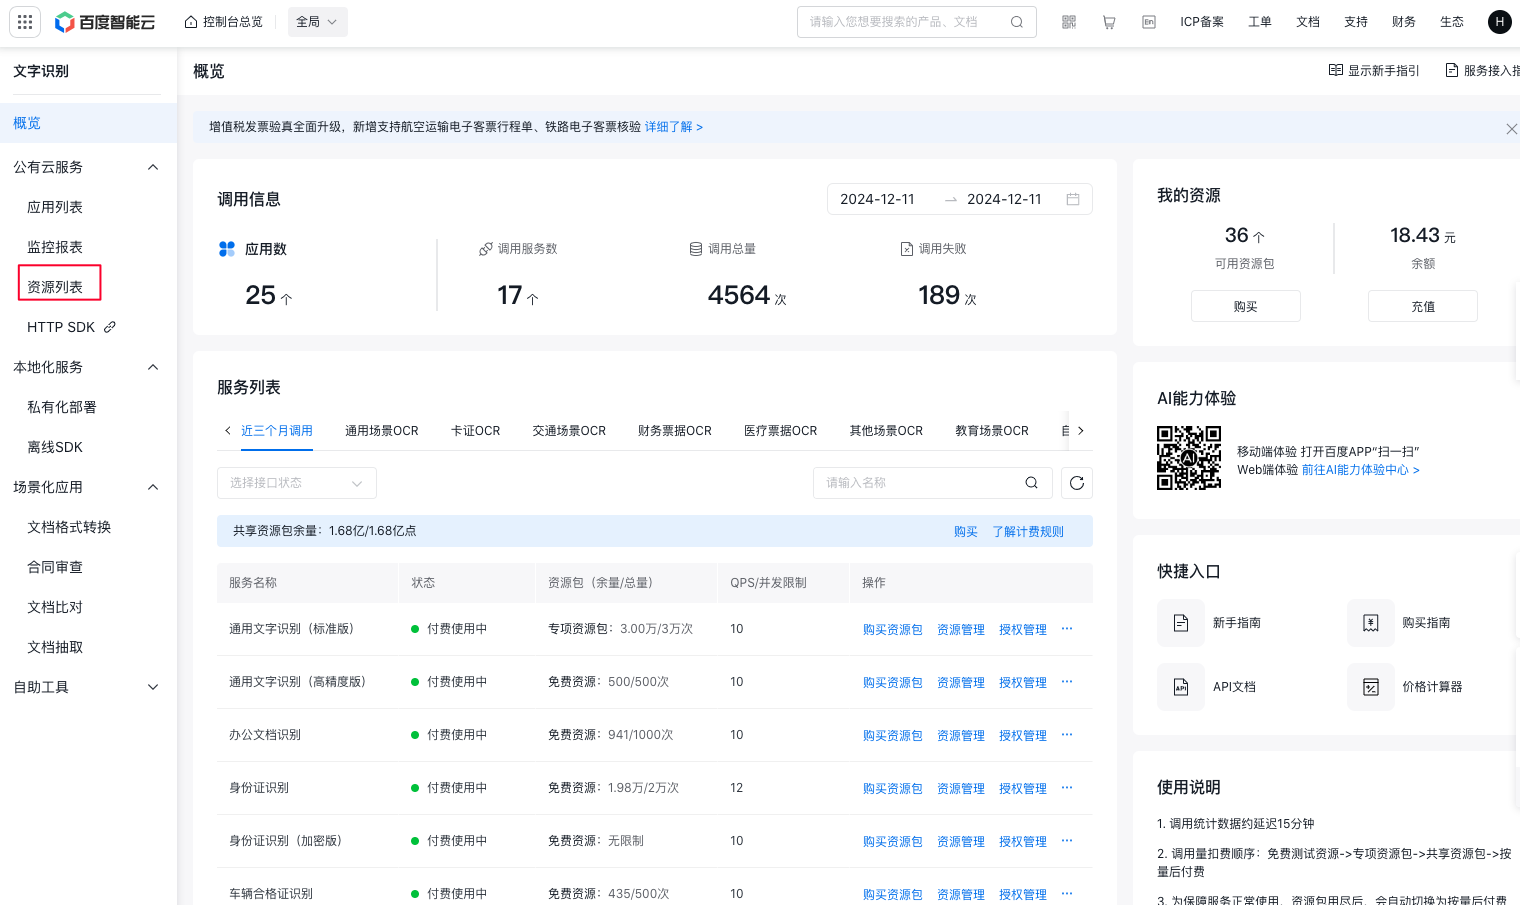1520x905 pixels.
Task: Focus the 请输入名称 search field
Action: click(932, 483)
